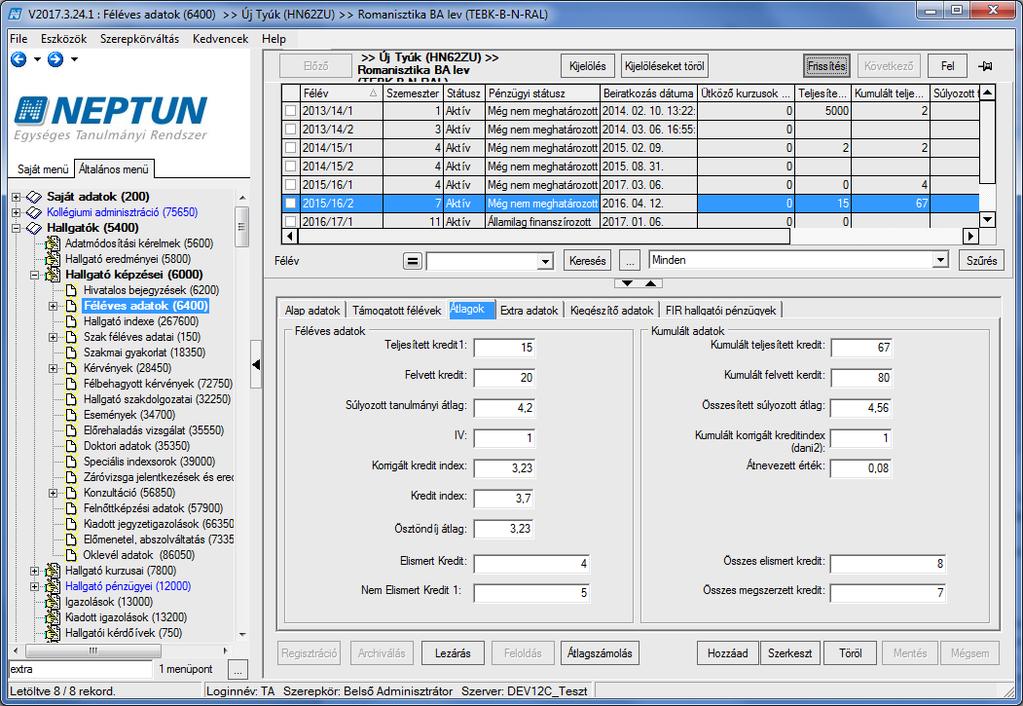This screenshot has width=1023, height=706.
Task: Click the Hallgatói kérdőívek icon
Action: click(x=52, y=633)
